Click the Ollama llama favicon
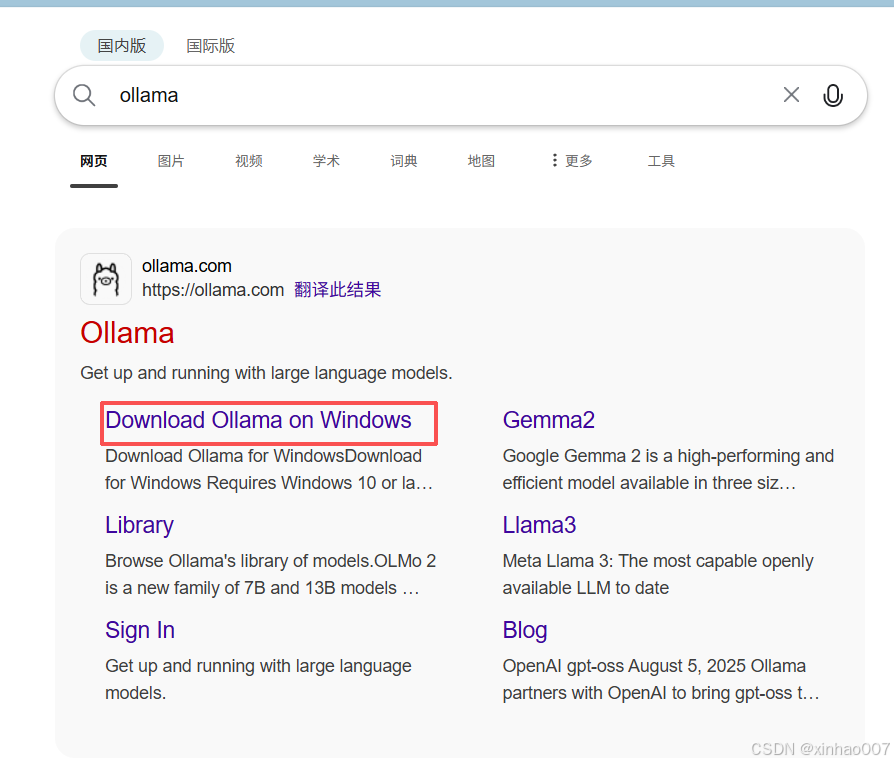The height and width of the screenshot is (764, 894). [x=105, y=278]
